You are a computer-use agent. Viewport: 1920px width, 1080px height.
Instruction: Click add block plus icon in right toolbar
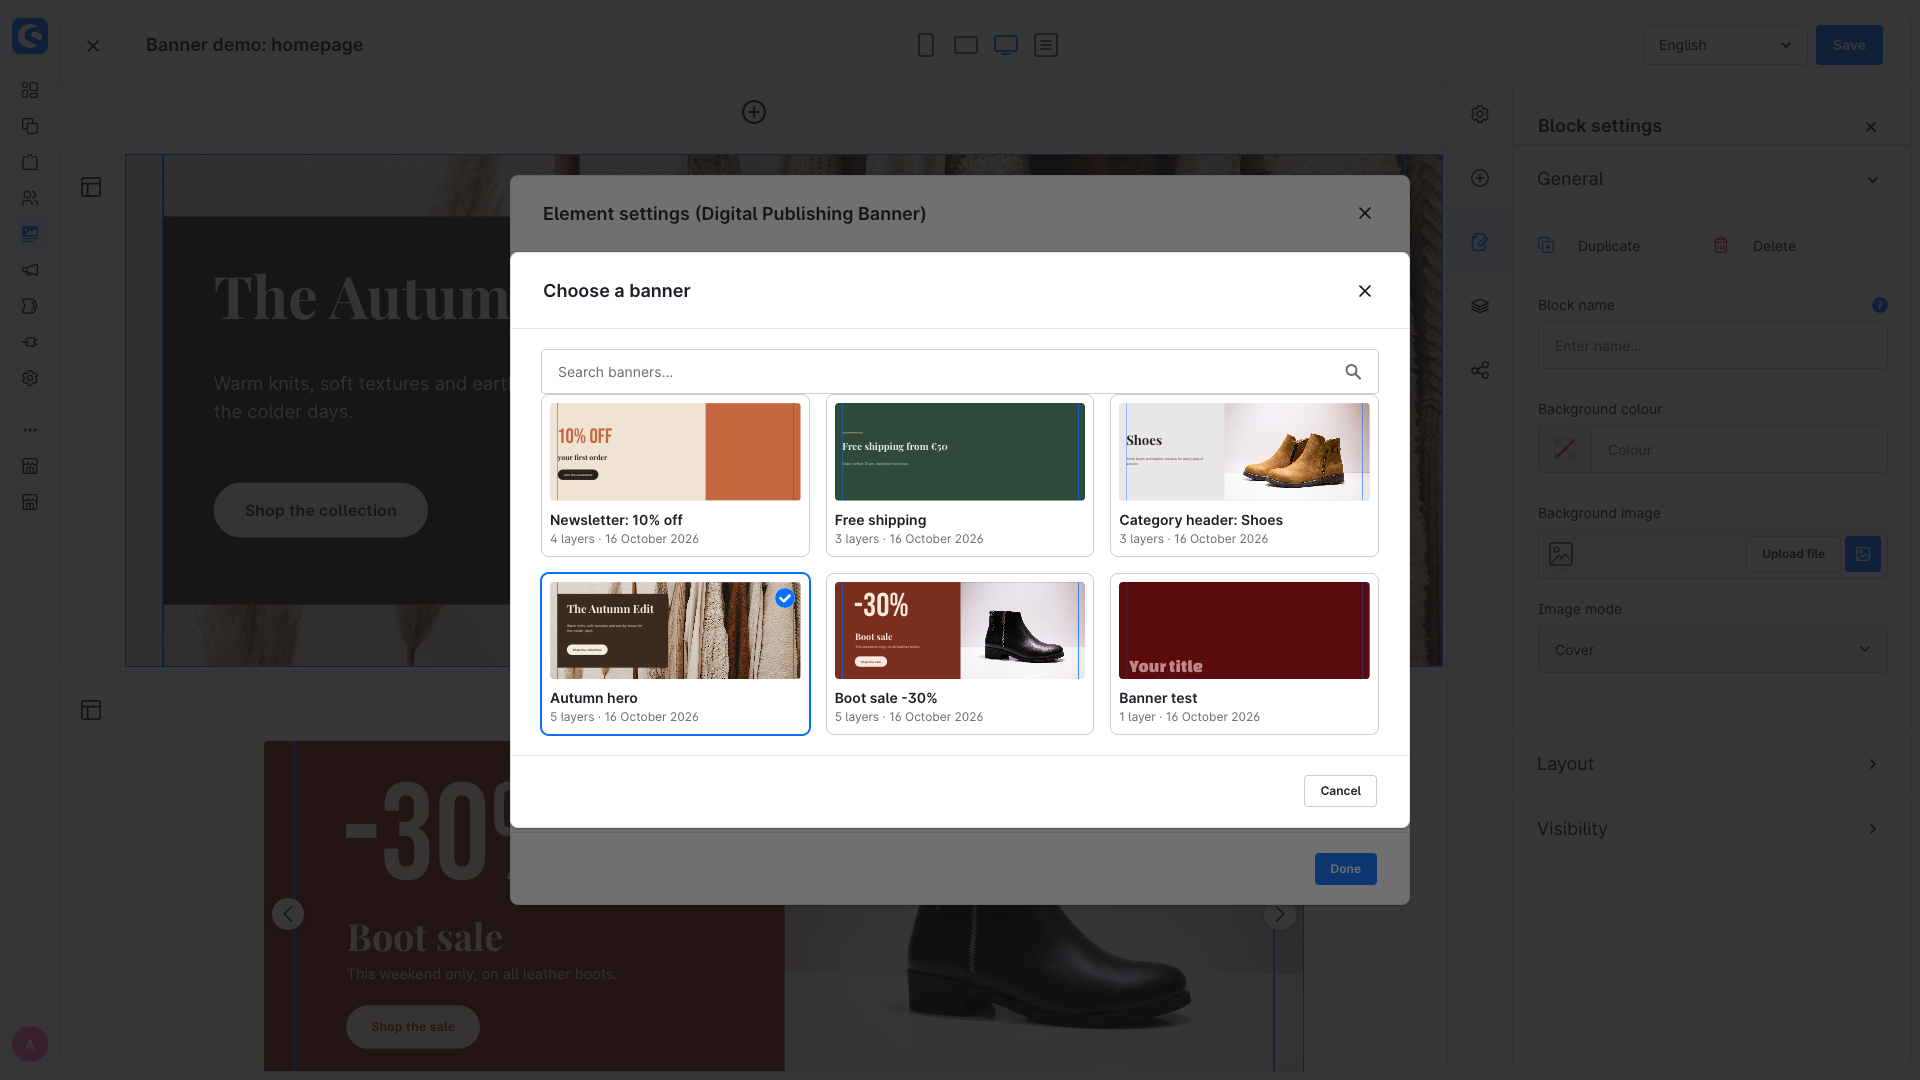(1480, 178)
